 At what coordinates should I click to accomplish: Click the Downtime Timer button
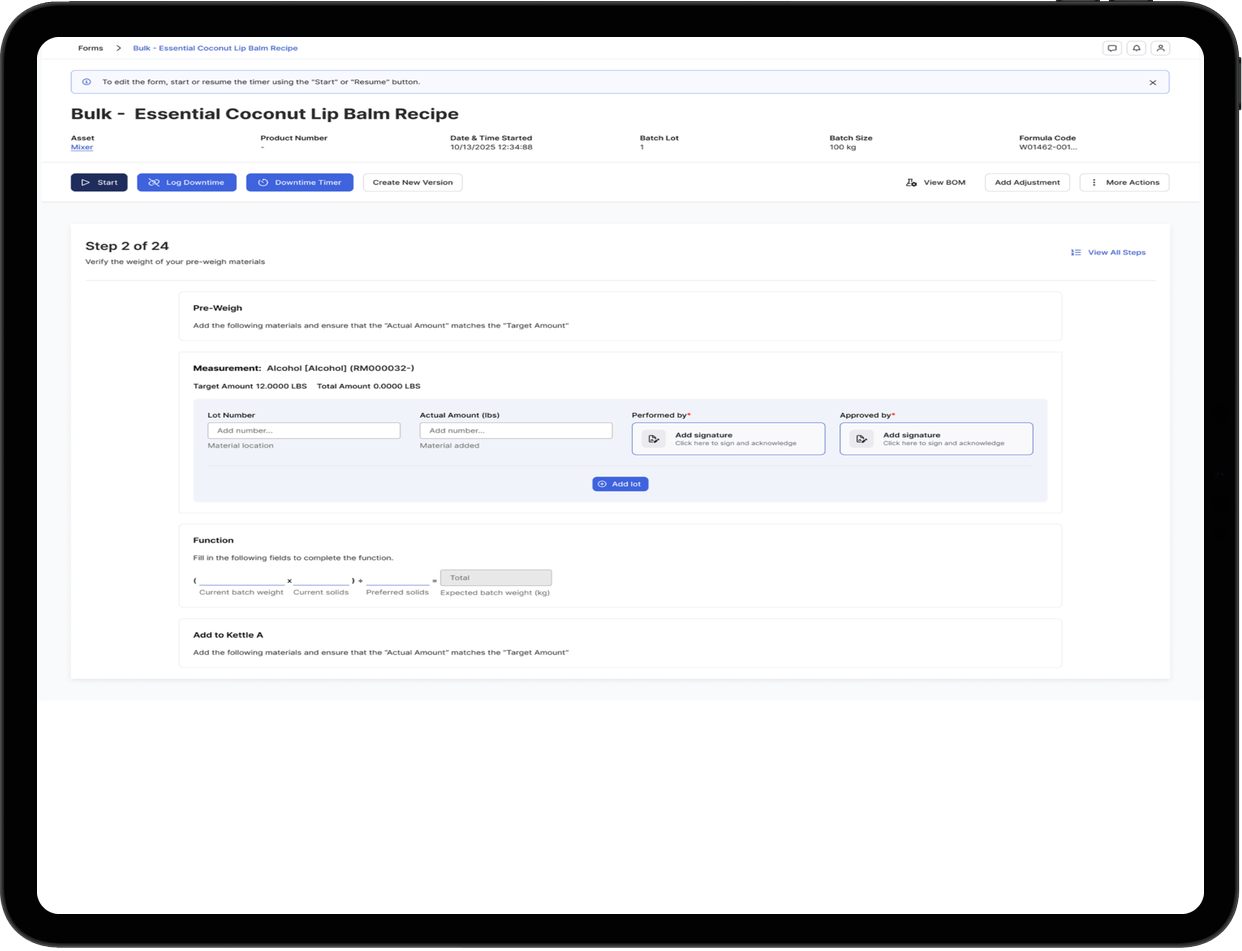tap(299, 182)
